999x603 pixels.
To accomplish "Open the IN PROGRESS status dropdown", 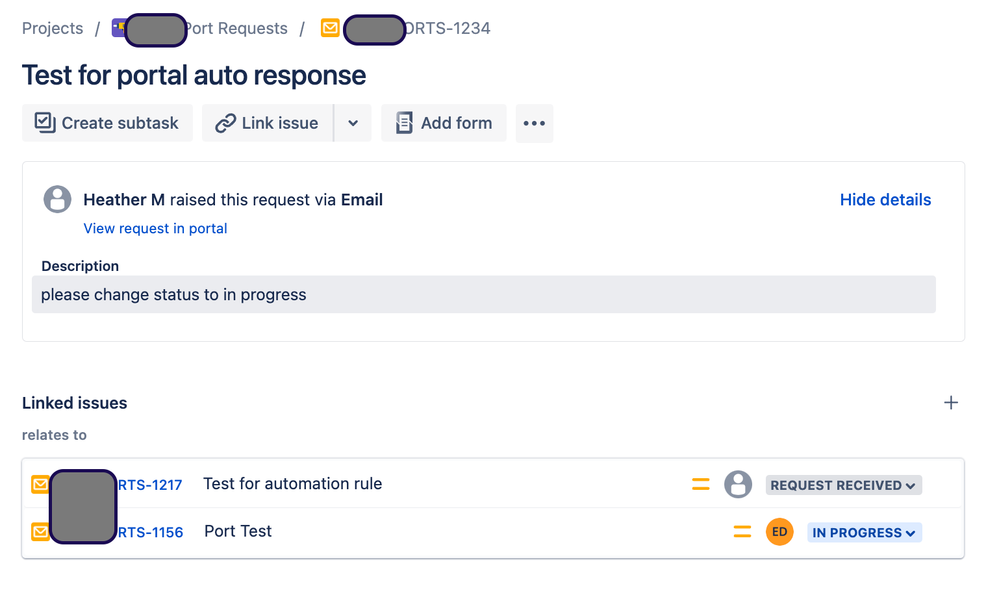I will (x=864, y=531).
